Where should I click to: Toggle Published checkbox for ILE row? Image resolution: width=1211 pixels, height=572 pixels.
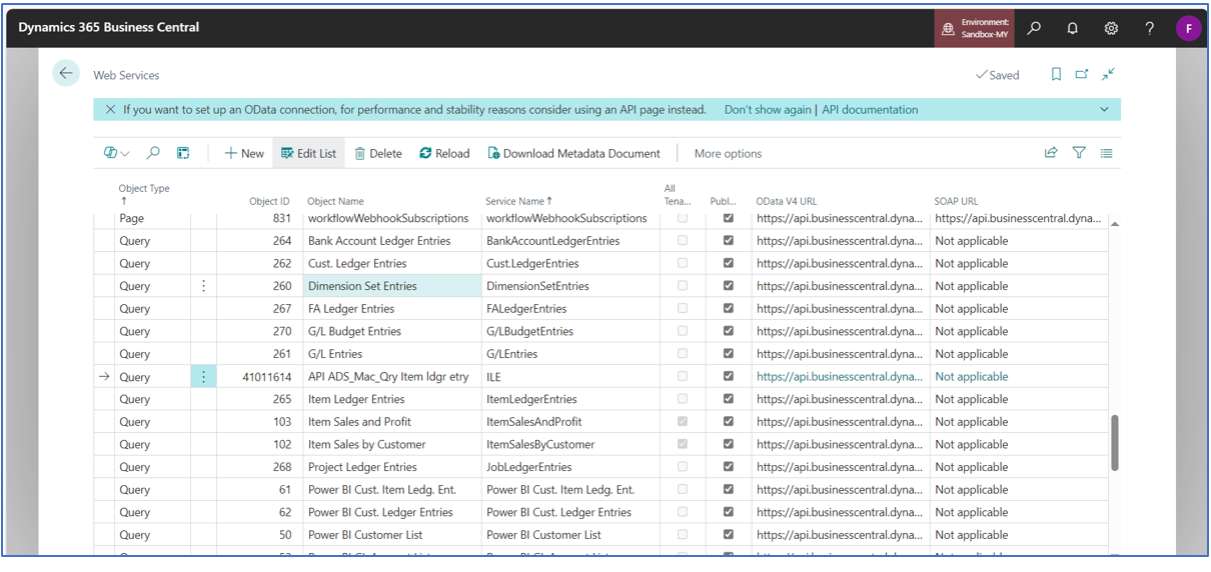tap(728, 377)
